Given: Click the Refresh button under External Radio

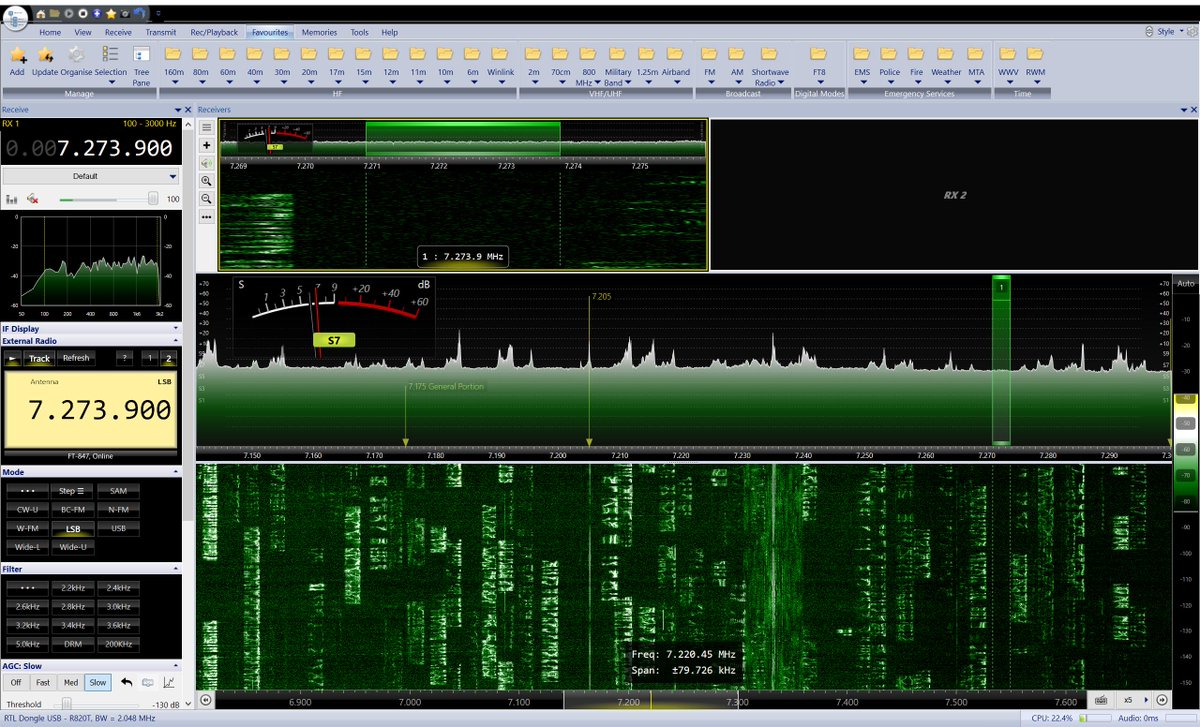Looking at the screenshot, I should (x=76, y=358).
